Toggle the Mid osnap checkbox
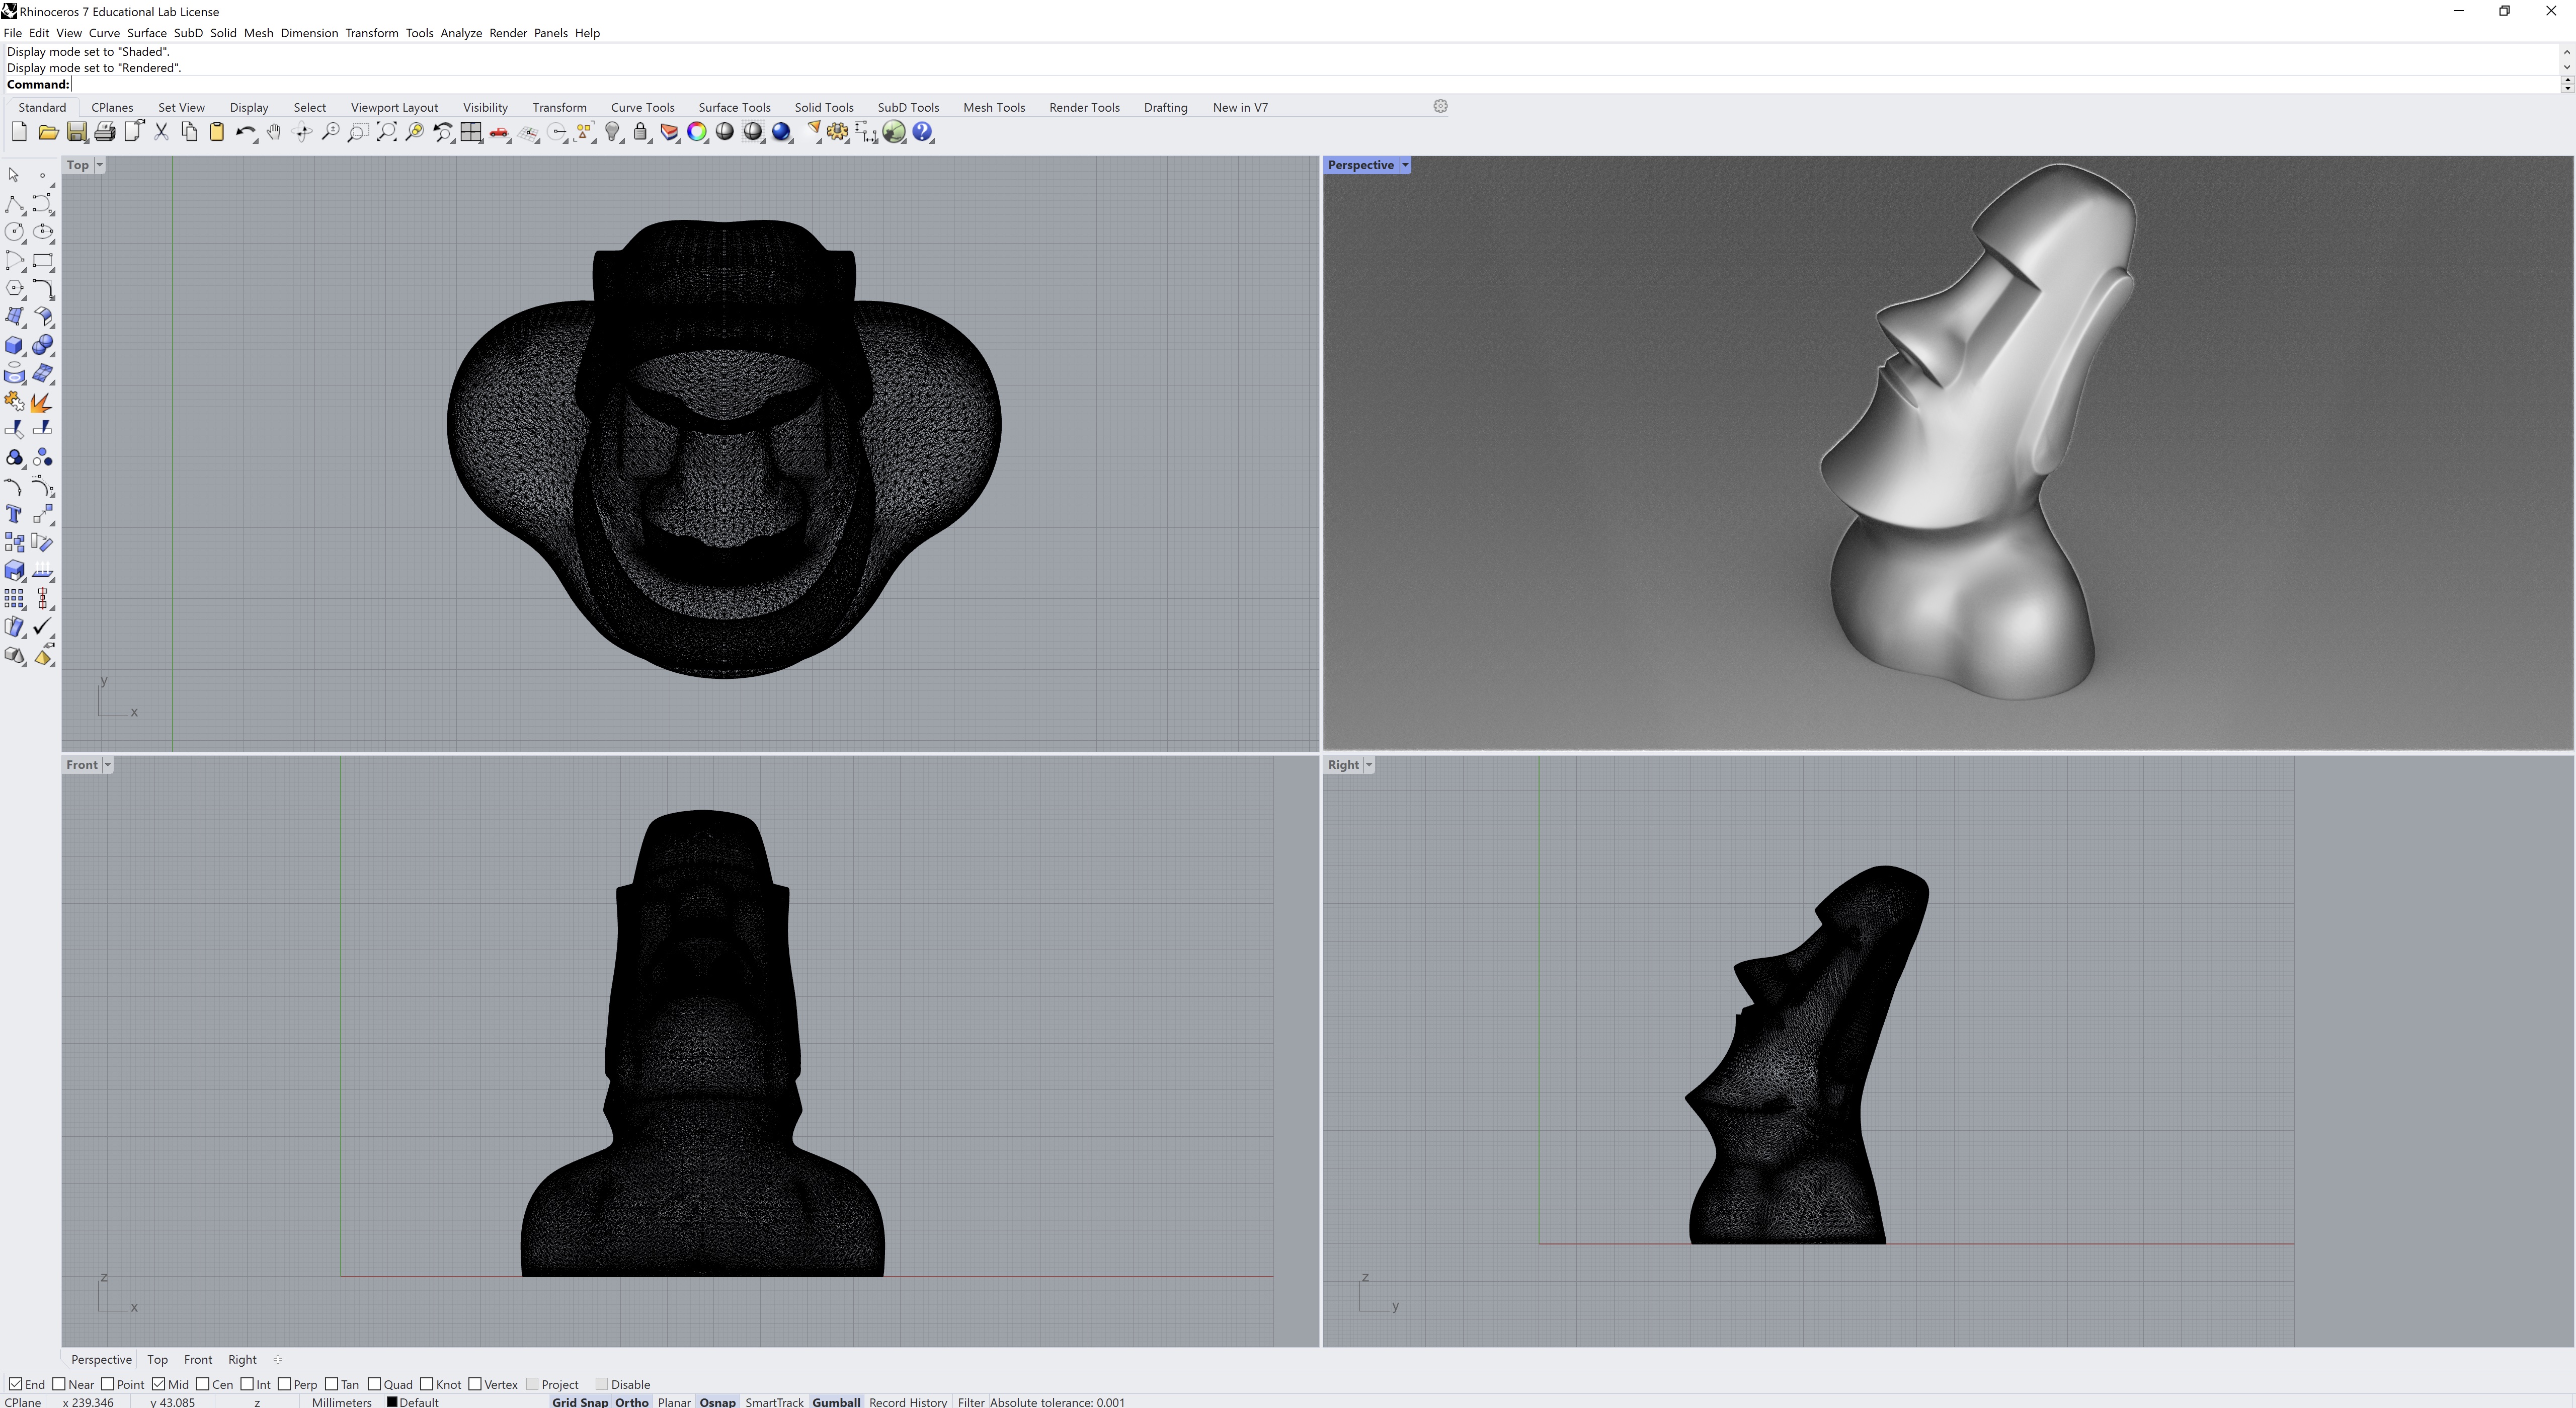The image size is (2576, 1408). click(158, 1384)
